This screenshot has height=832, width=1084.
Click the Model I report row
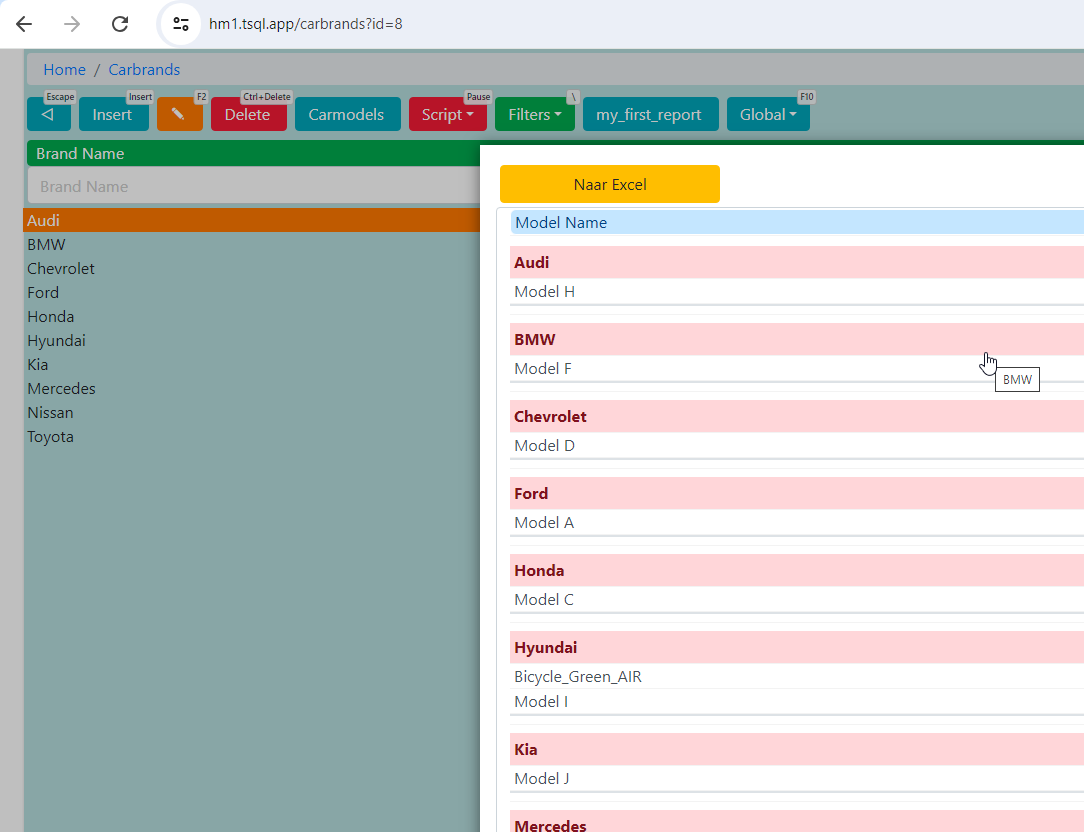pyautogui.click(x=797, y=702)
